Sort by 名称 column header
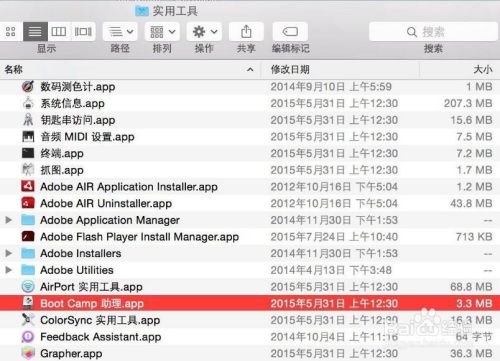 (130, 69)
